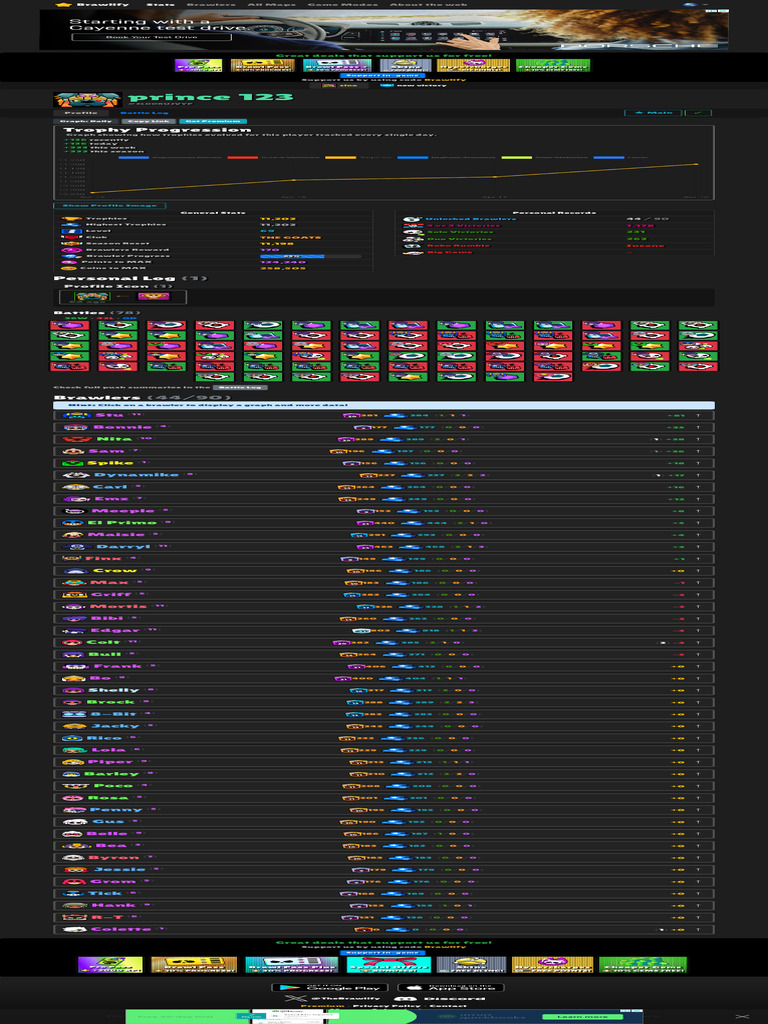Switch to the Battle Log tab

coord(144,113)
